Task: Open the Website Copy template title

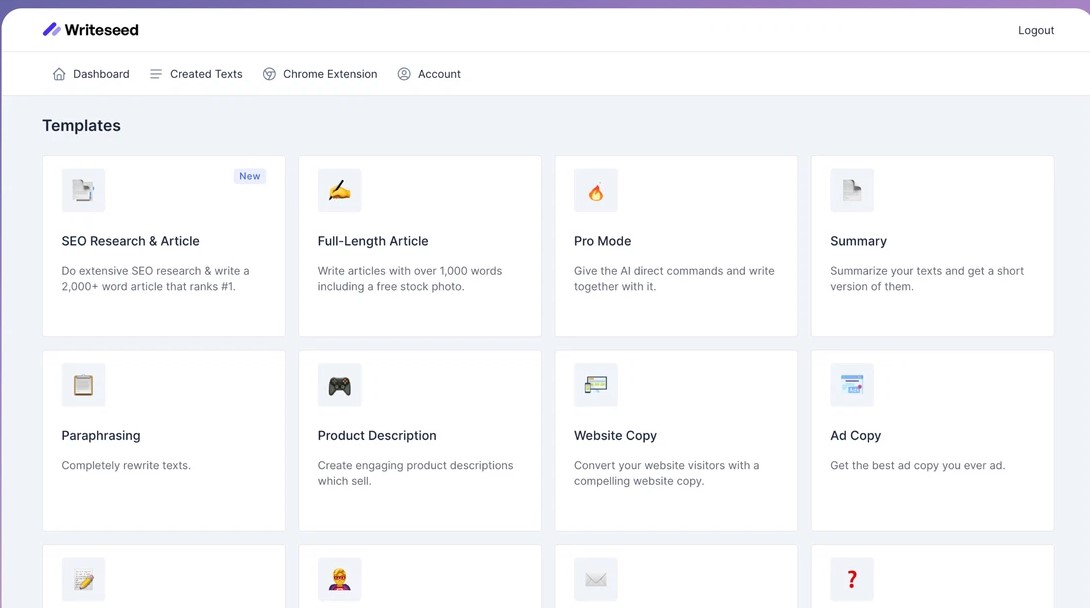Action: pos(615,435)
